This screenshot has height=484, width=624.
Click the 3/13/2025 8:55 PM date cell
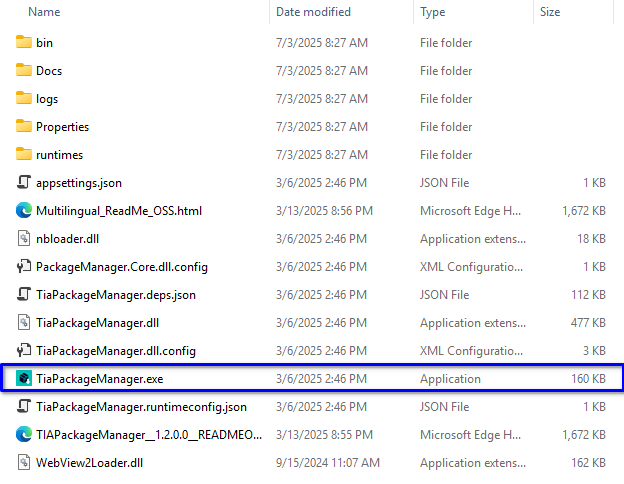[x=324, y=435]
